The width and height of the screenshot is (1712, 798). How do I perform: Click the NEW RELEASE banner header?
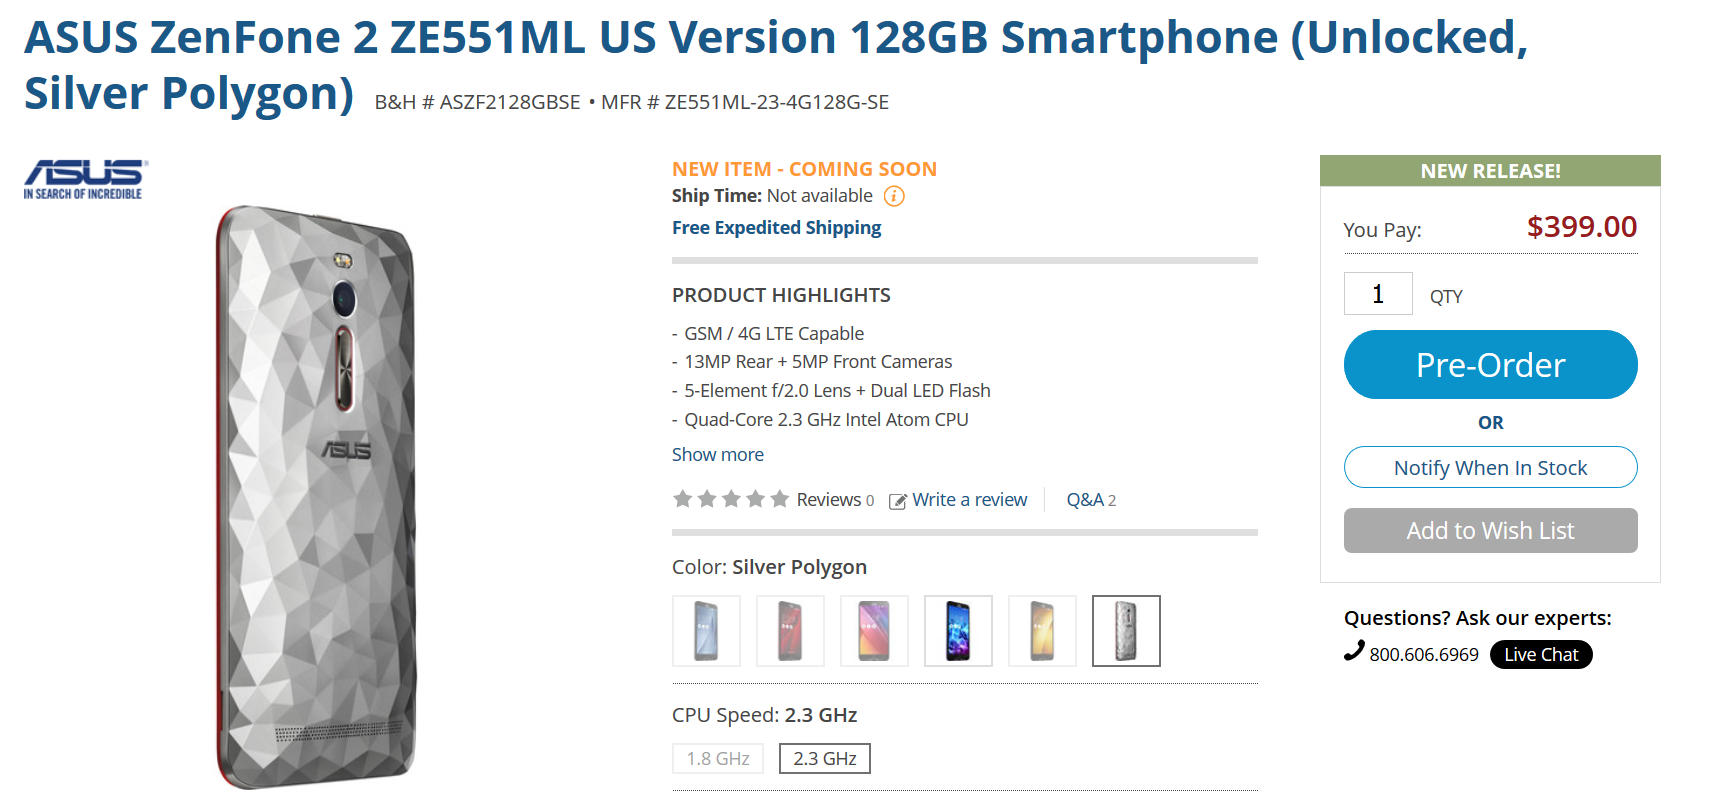pos(1489,170)
